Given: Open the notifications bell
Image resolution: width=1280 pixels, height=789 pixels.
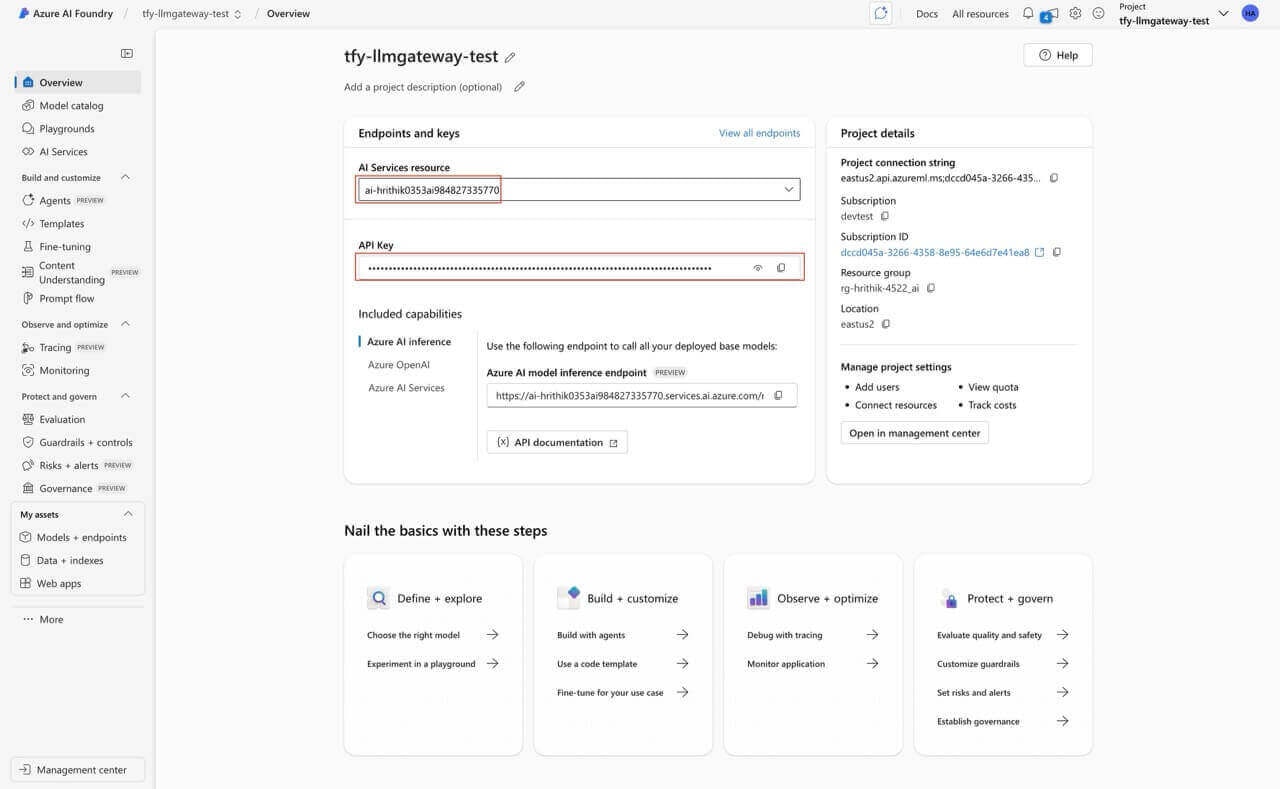Looking at the screenshot, I should point(1028,13).
